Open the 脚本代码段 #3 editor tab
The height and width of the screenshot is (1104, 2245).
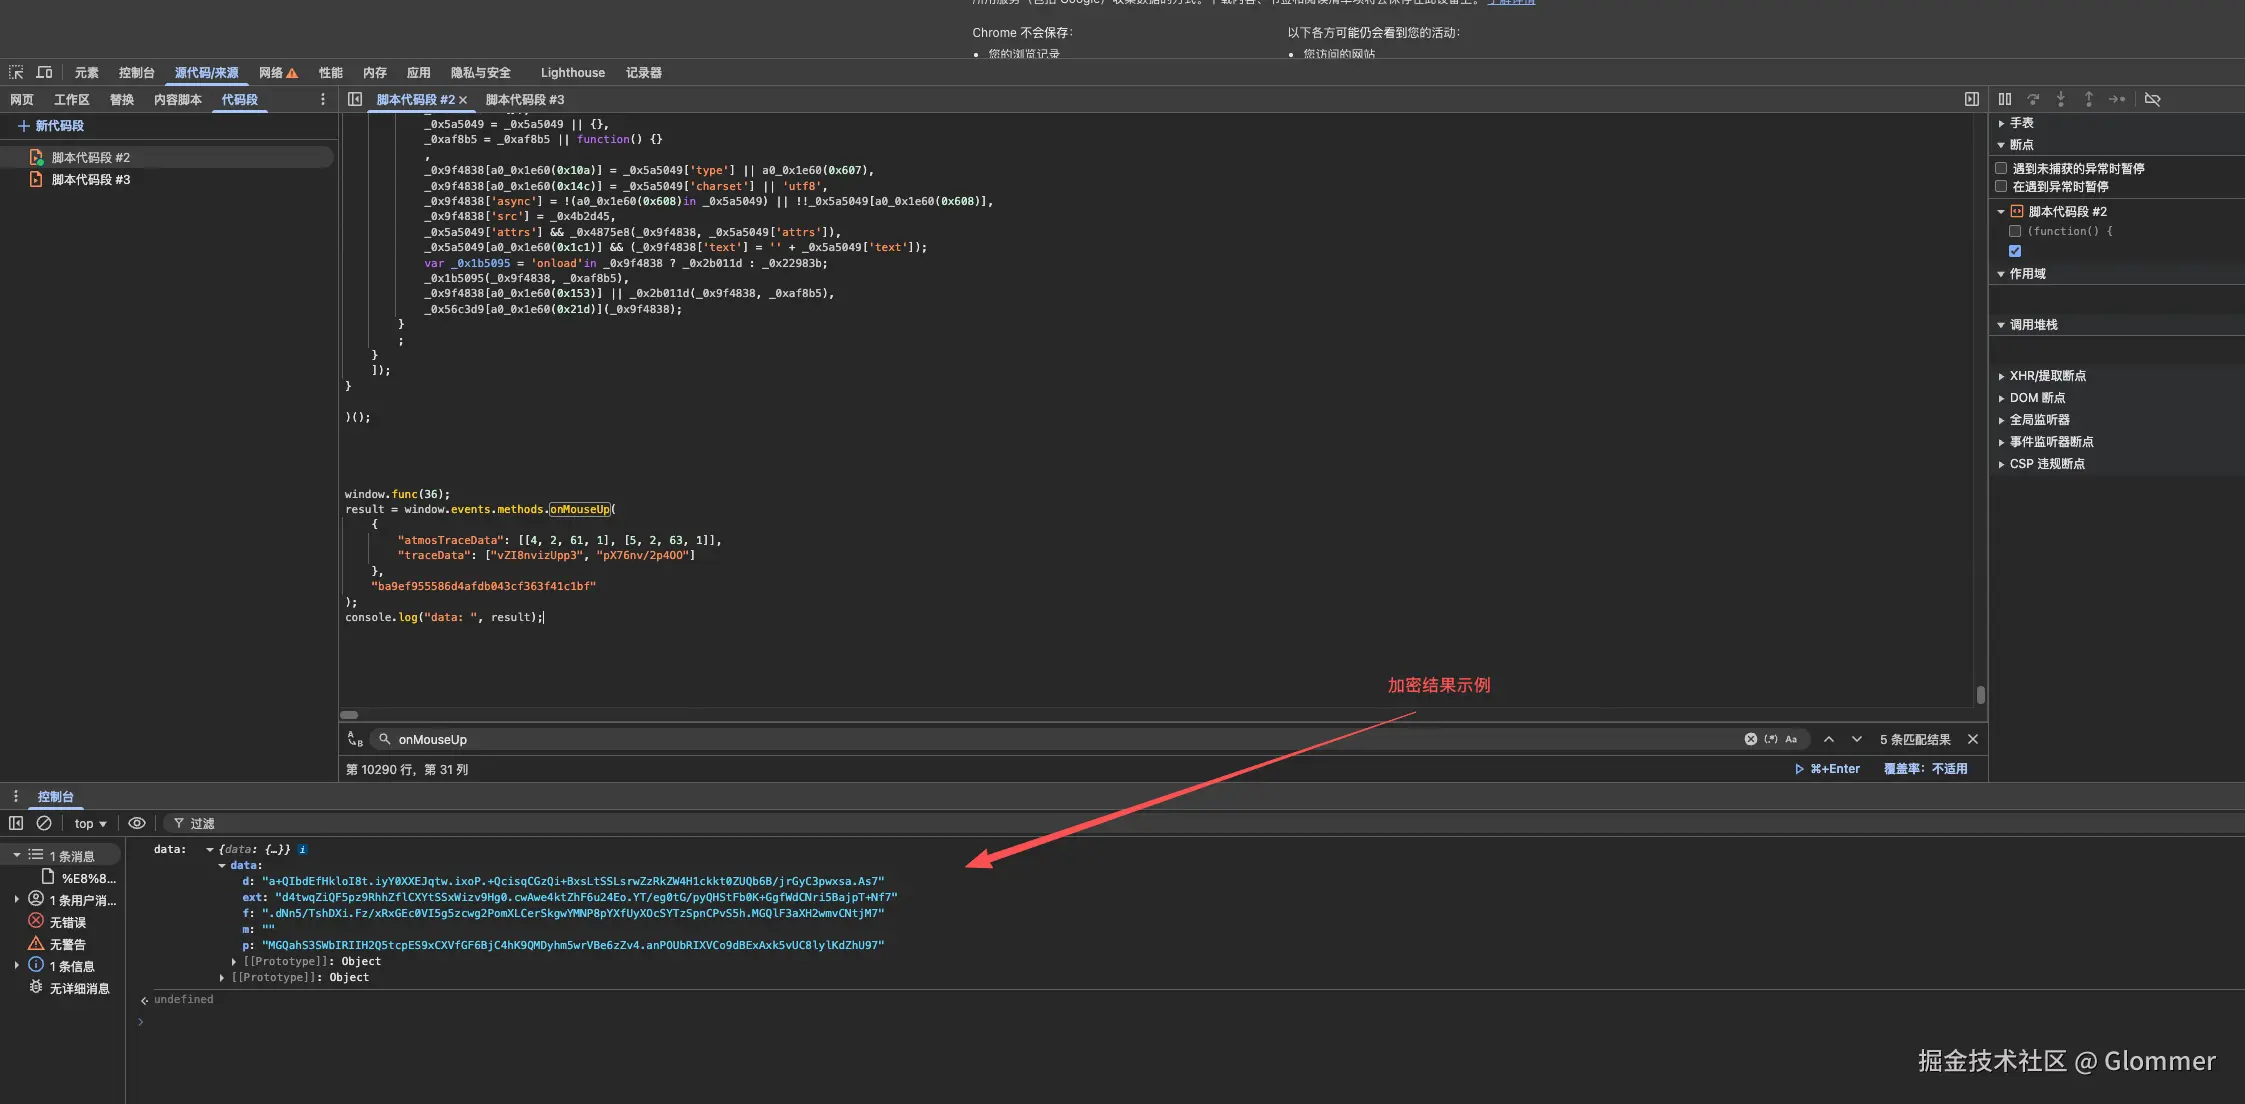524,99
